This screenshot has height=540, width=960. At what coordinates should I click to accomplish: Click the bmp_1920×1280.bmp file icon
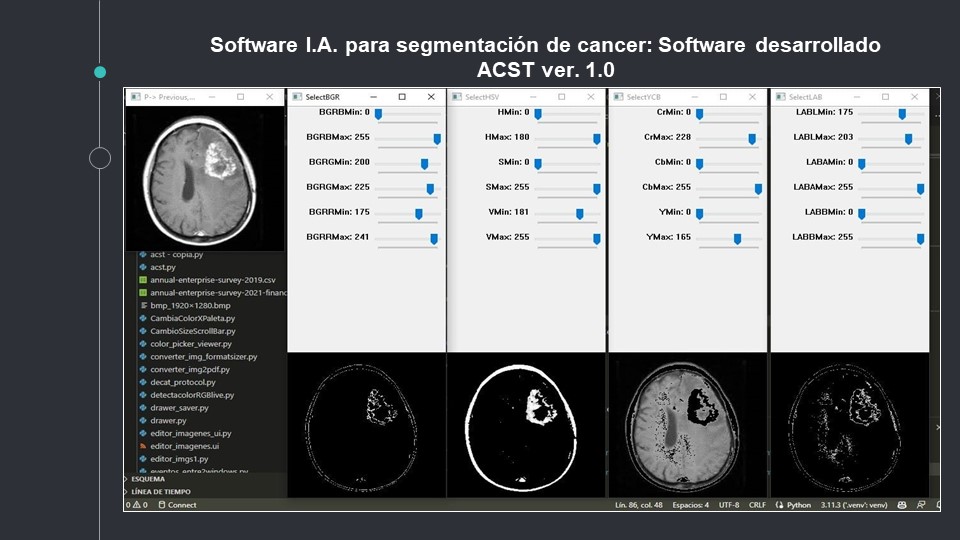[142, 306]
